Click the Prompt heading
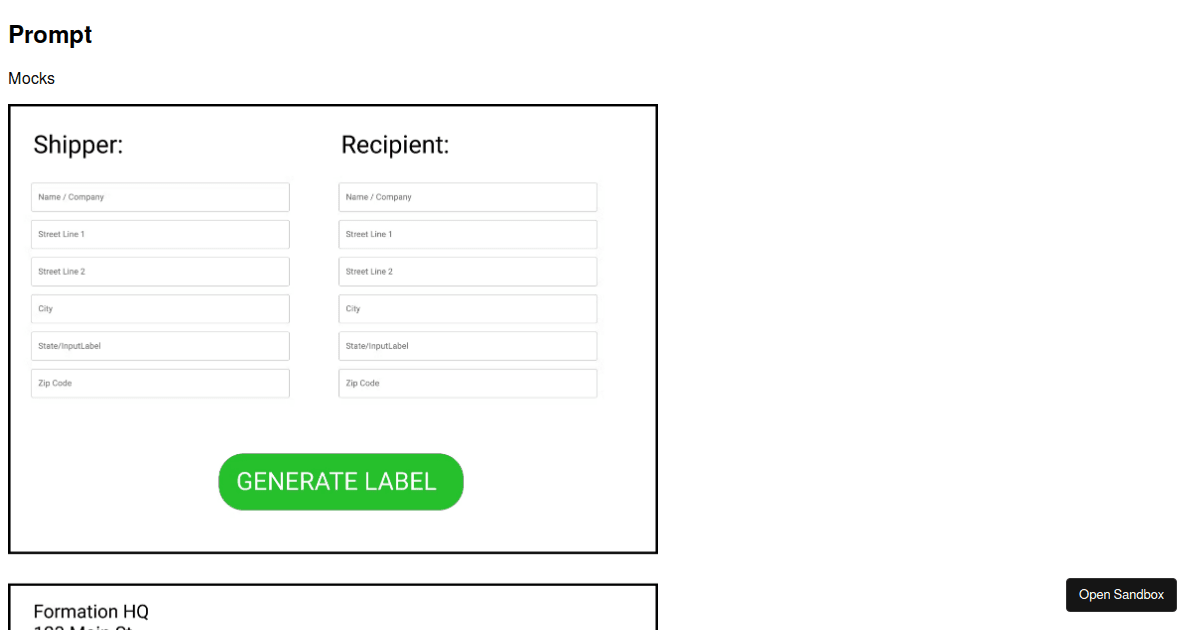This screenshot has width=1200, height=630. tap(50, 34)
